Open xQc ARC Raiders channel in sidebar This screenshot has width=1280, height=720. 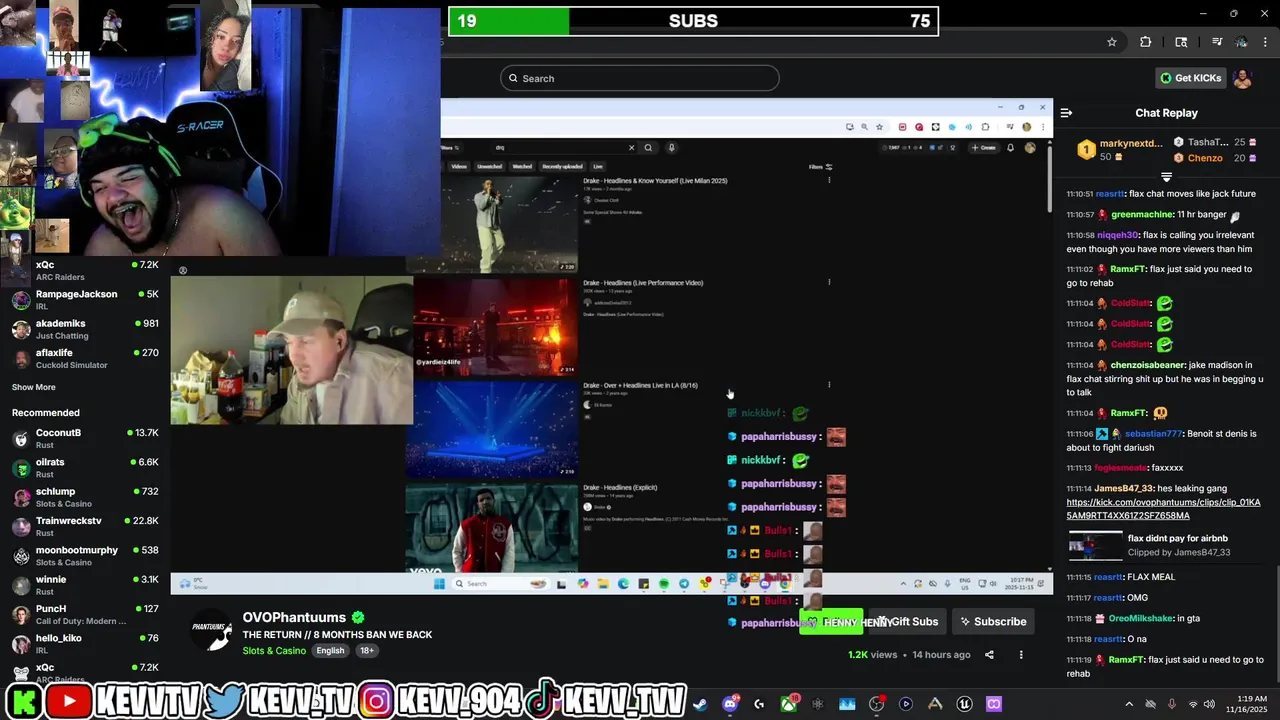click(85, 270)
